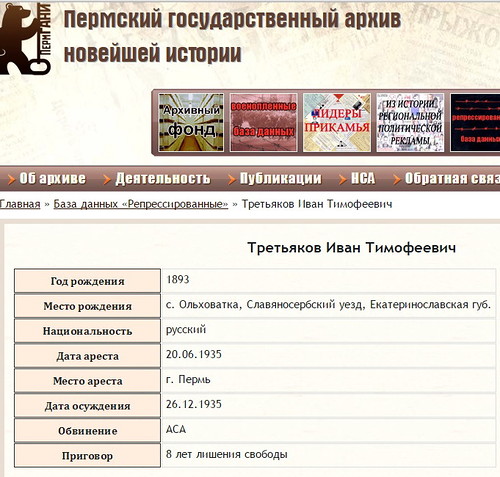Open the Деятельность menu item
500x477 pixels.
163,179
